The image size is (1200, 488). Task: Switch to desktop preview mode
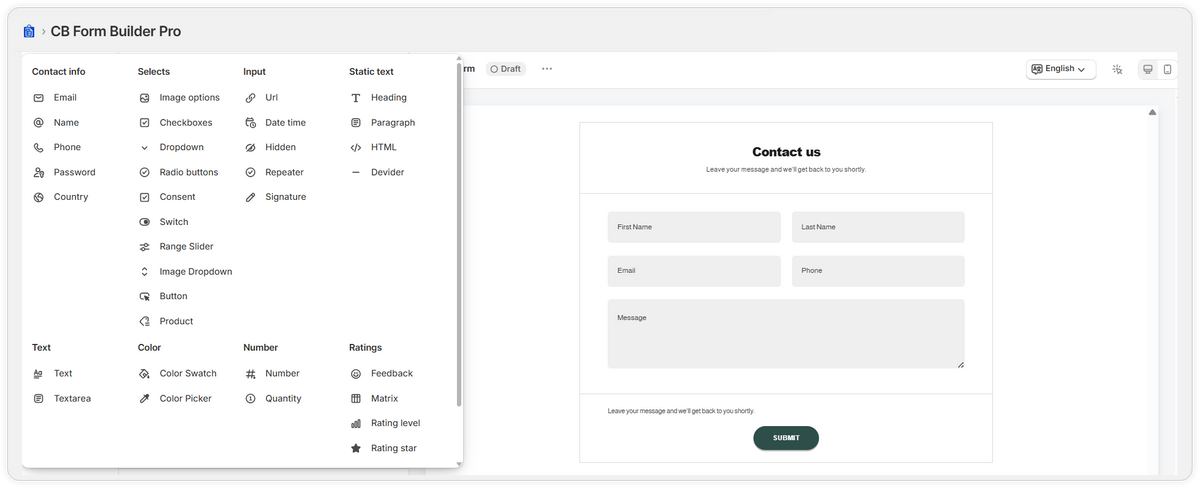point(1148,69)
